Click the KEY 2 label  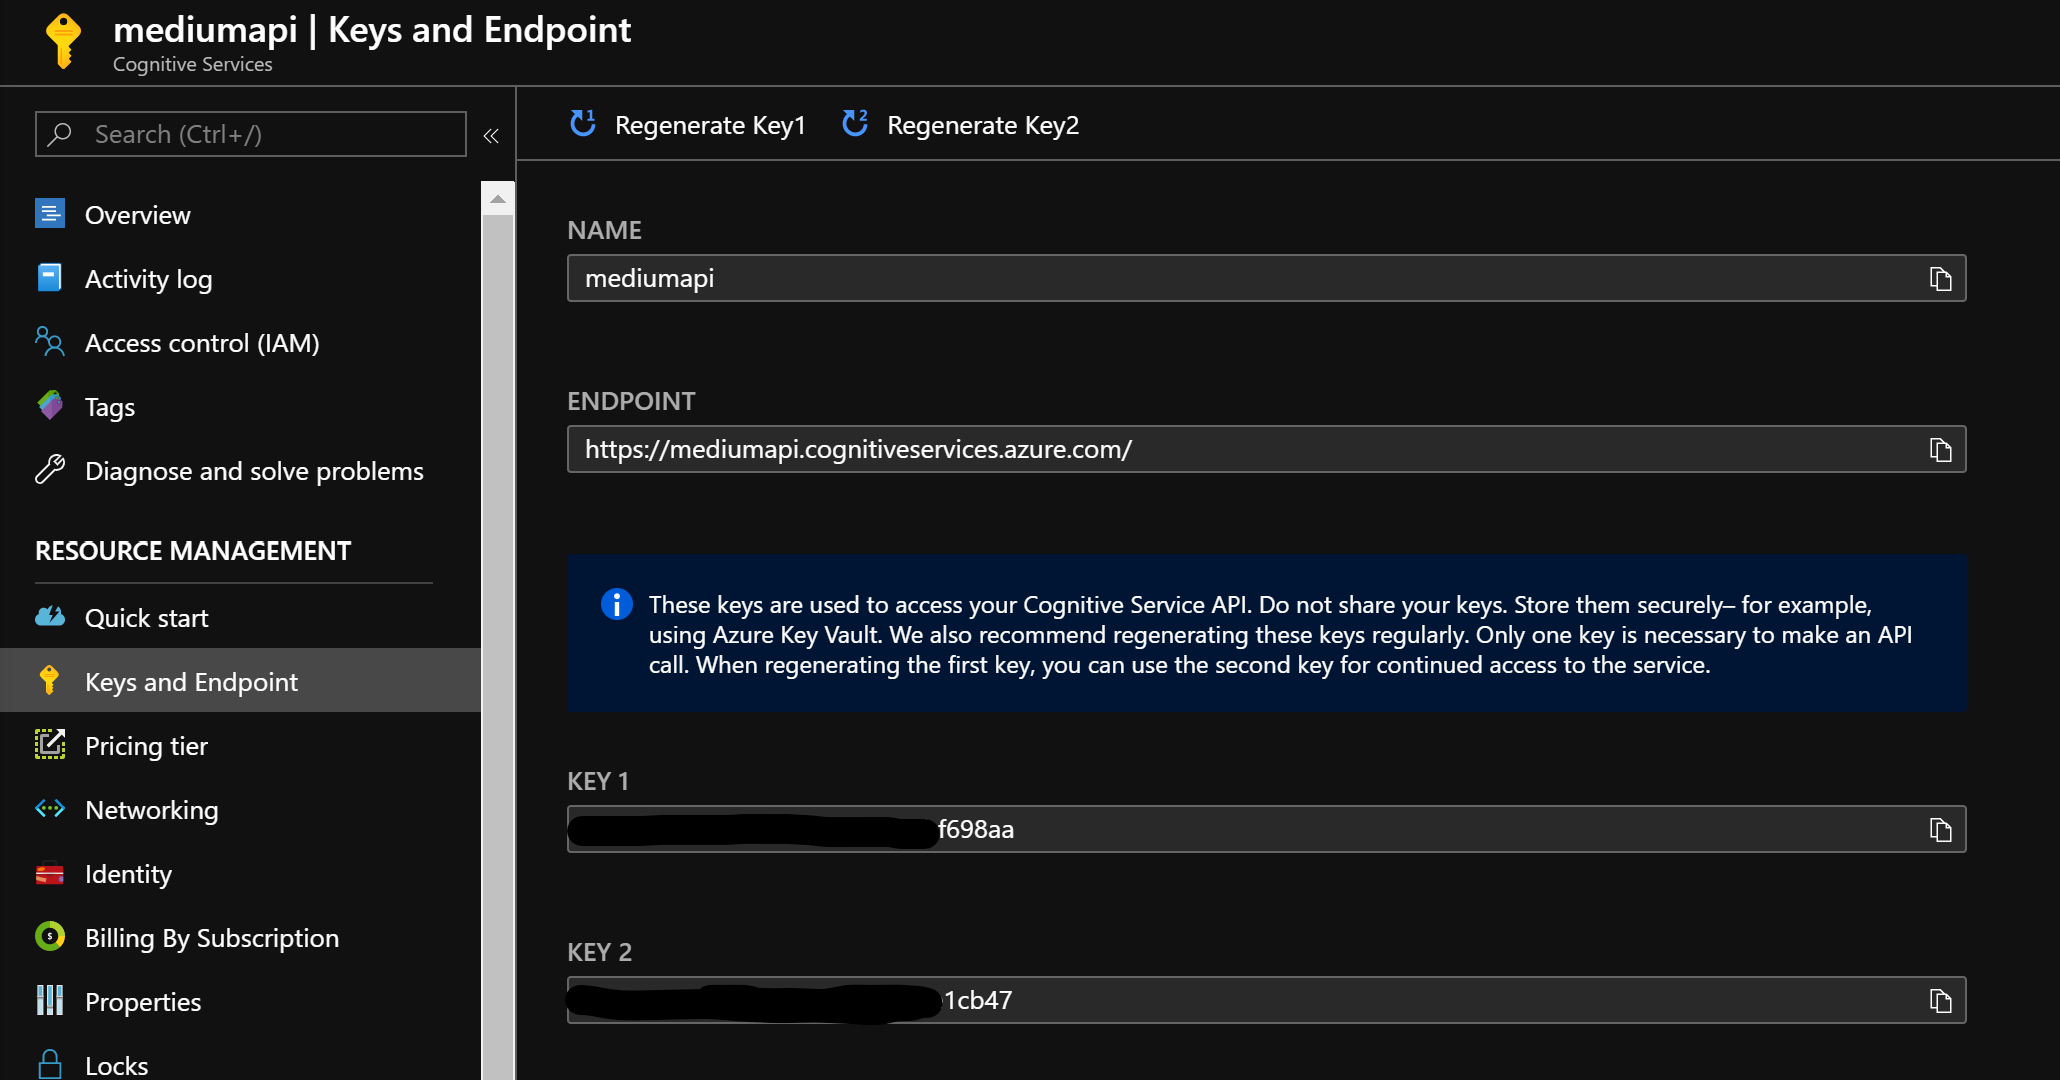point(599,952)
